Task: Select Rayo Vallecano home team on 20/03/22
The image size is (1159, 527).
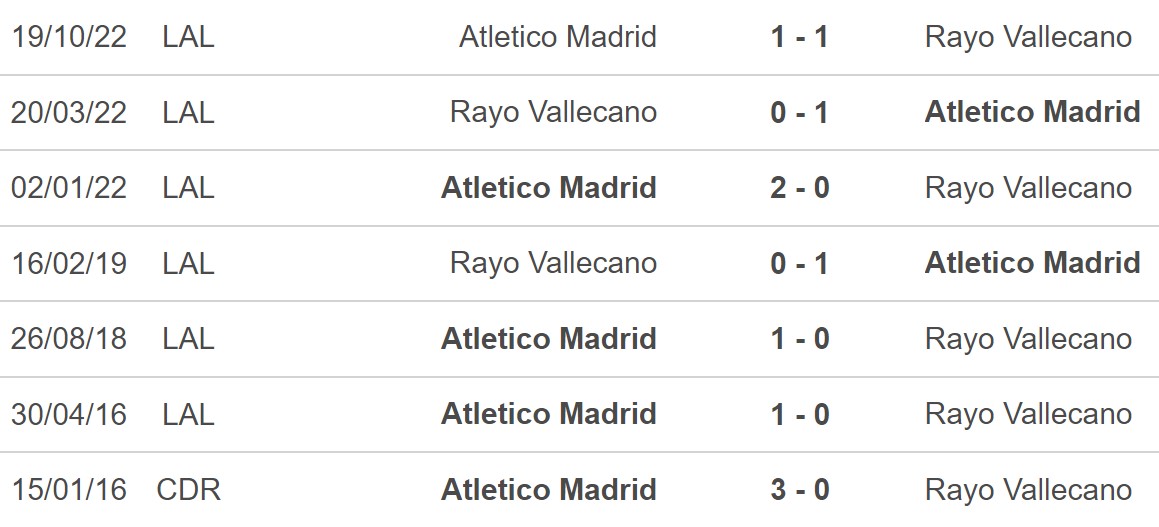Action: click(554, 112)
